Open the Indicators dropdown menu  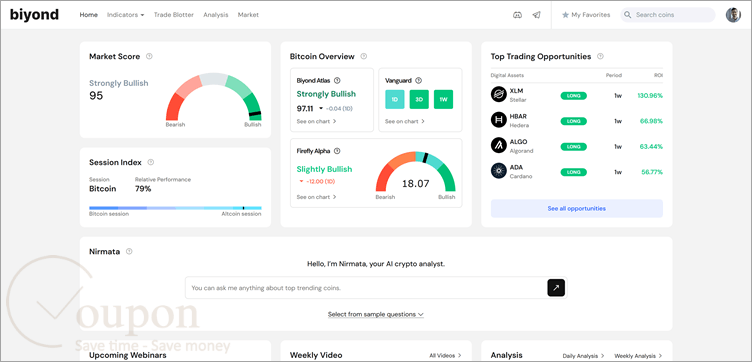point(125,15)
